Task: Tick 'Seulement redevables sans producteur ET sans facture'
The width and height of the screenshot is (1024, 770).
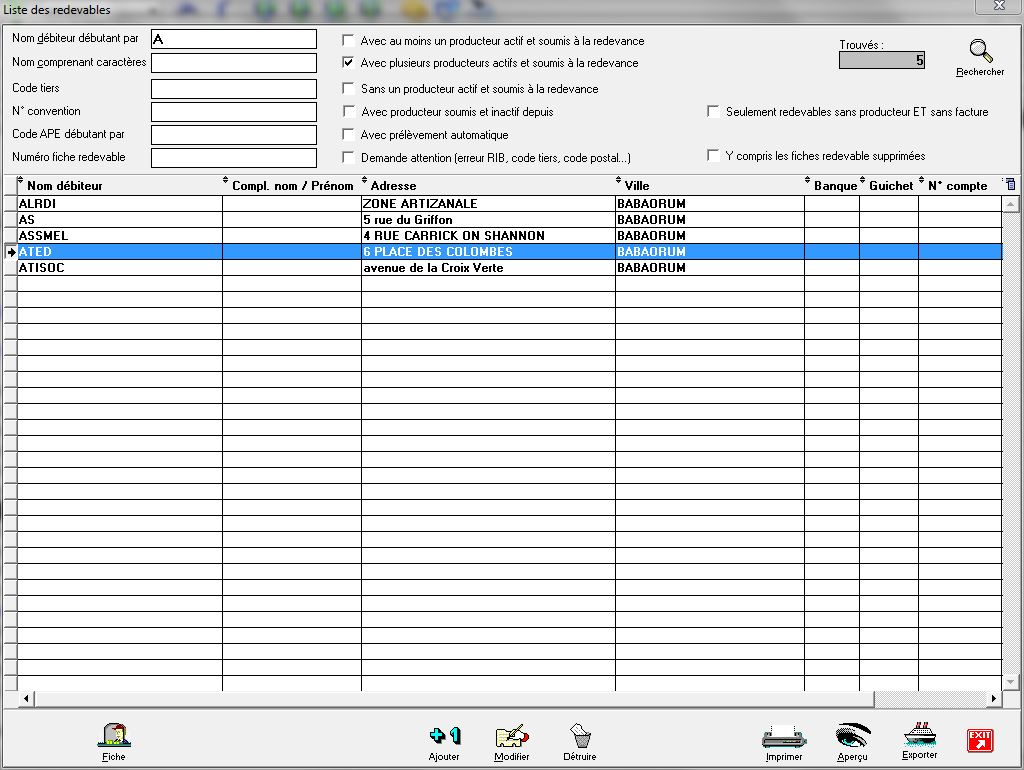Action: click(713, 112)
